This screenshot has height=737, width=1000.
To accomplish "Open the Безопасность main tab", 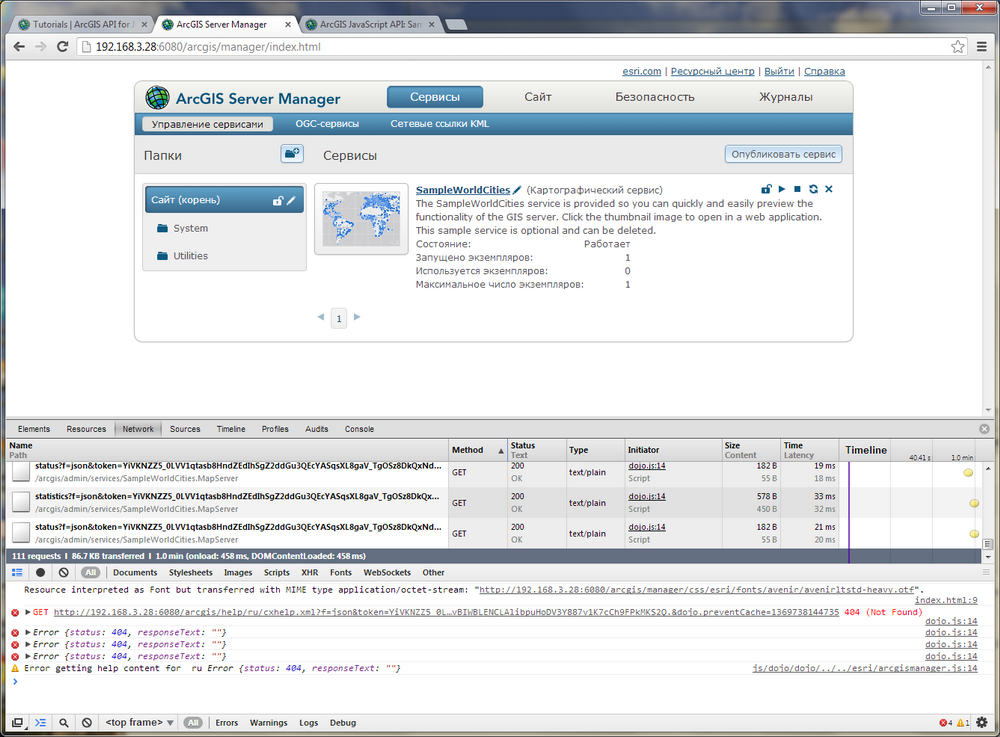I will [x=654, y=97].
